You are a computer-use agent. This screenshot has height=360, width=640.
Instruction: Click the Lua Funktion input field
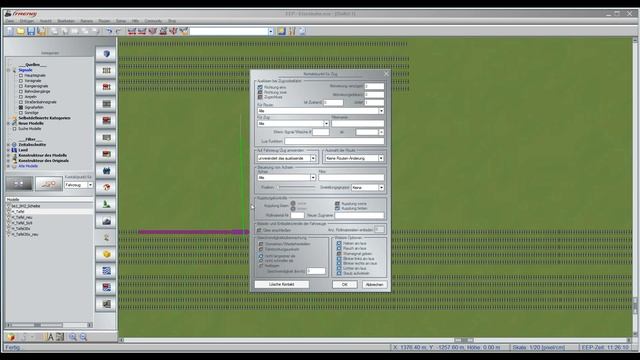[334, 141]
